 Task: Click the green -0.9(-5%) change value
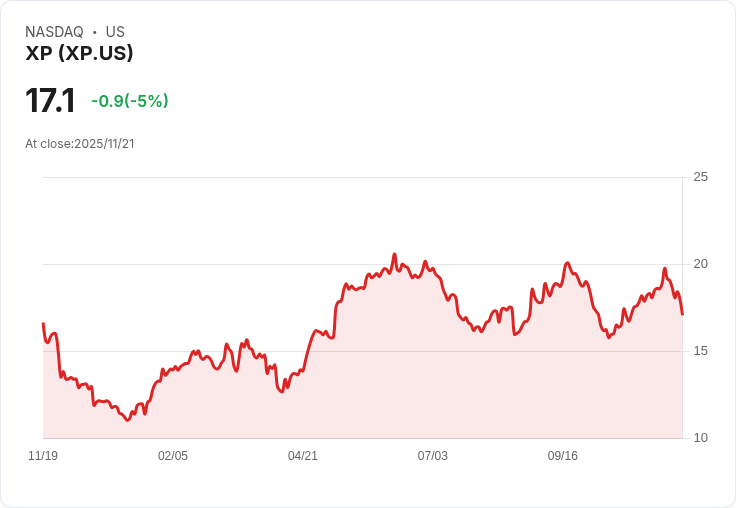click(x=129, y=101)
